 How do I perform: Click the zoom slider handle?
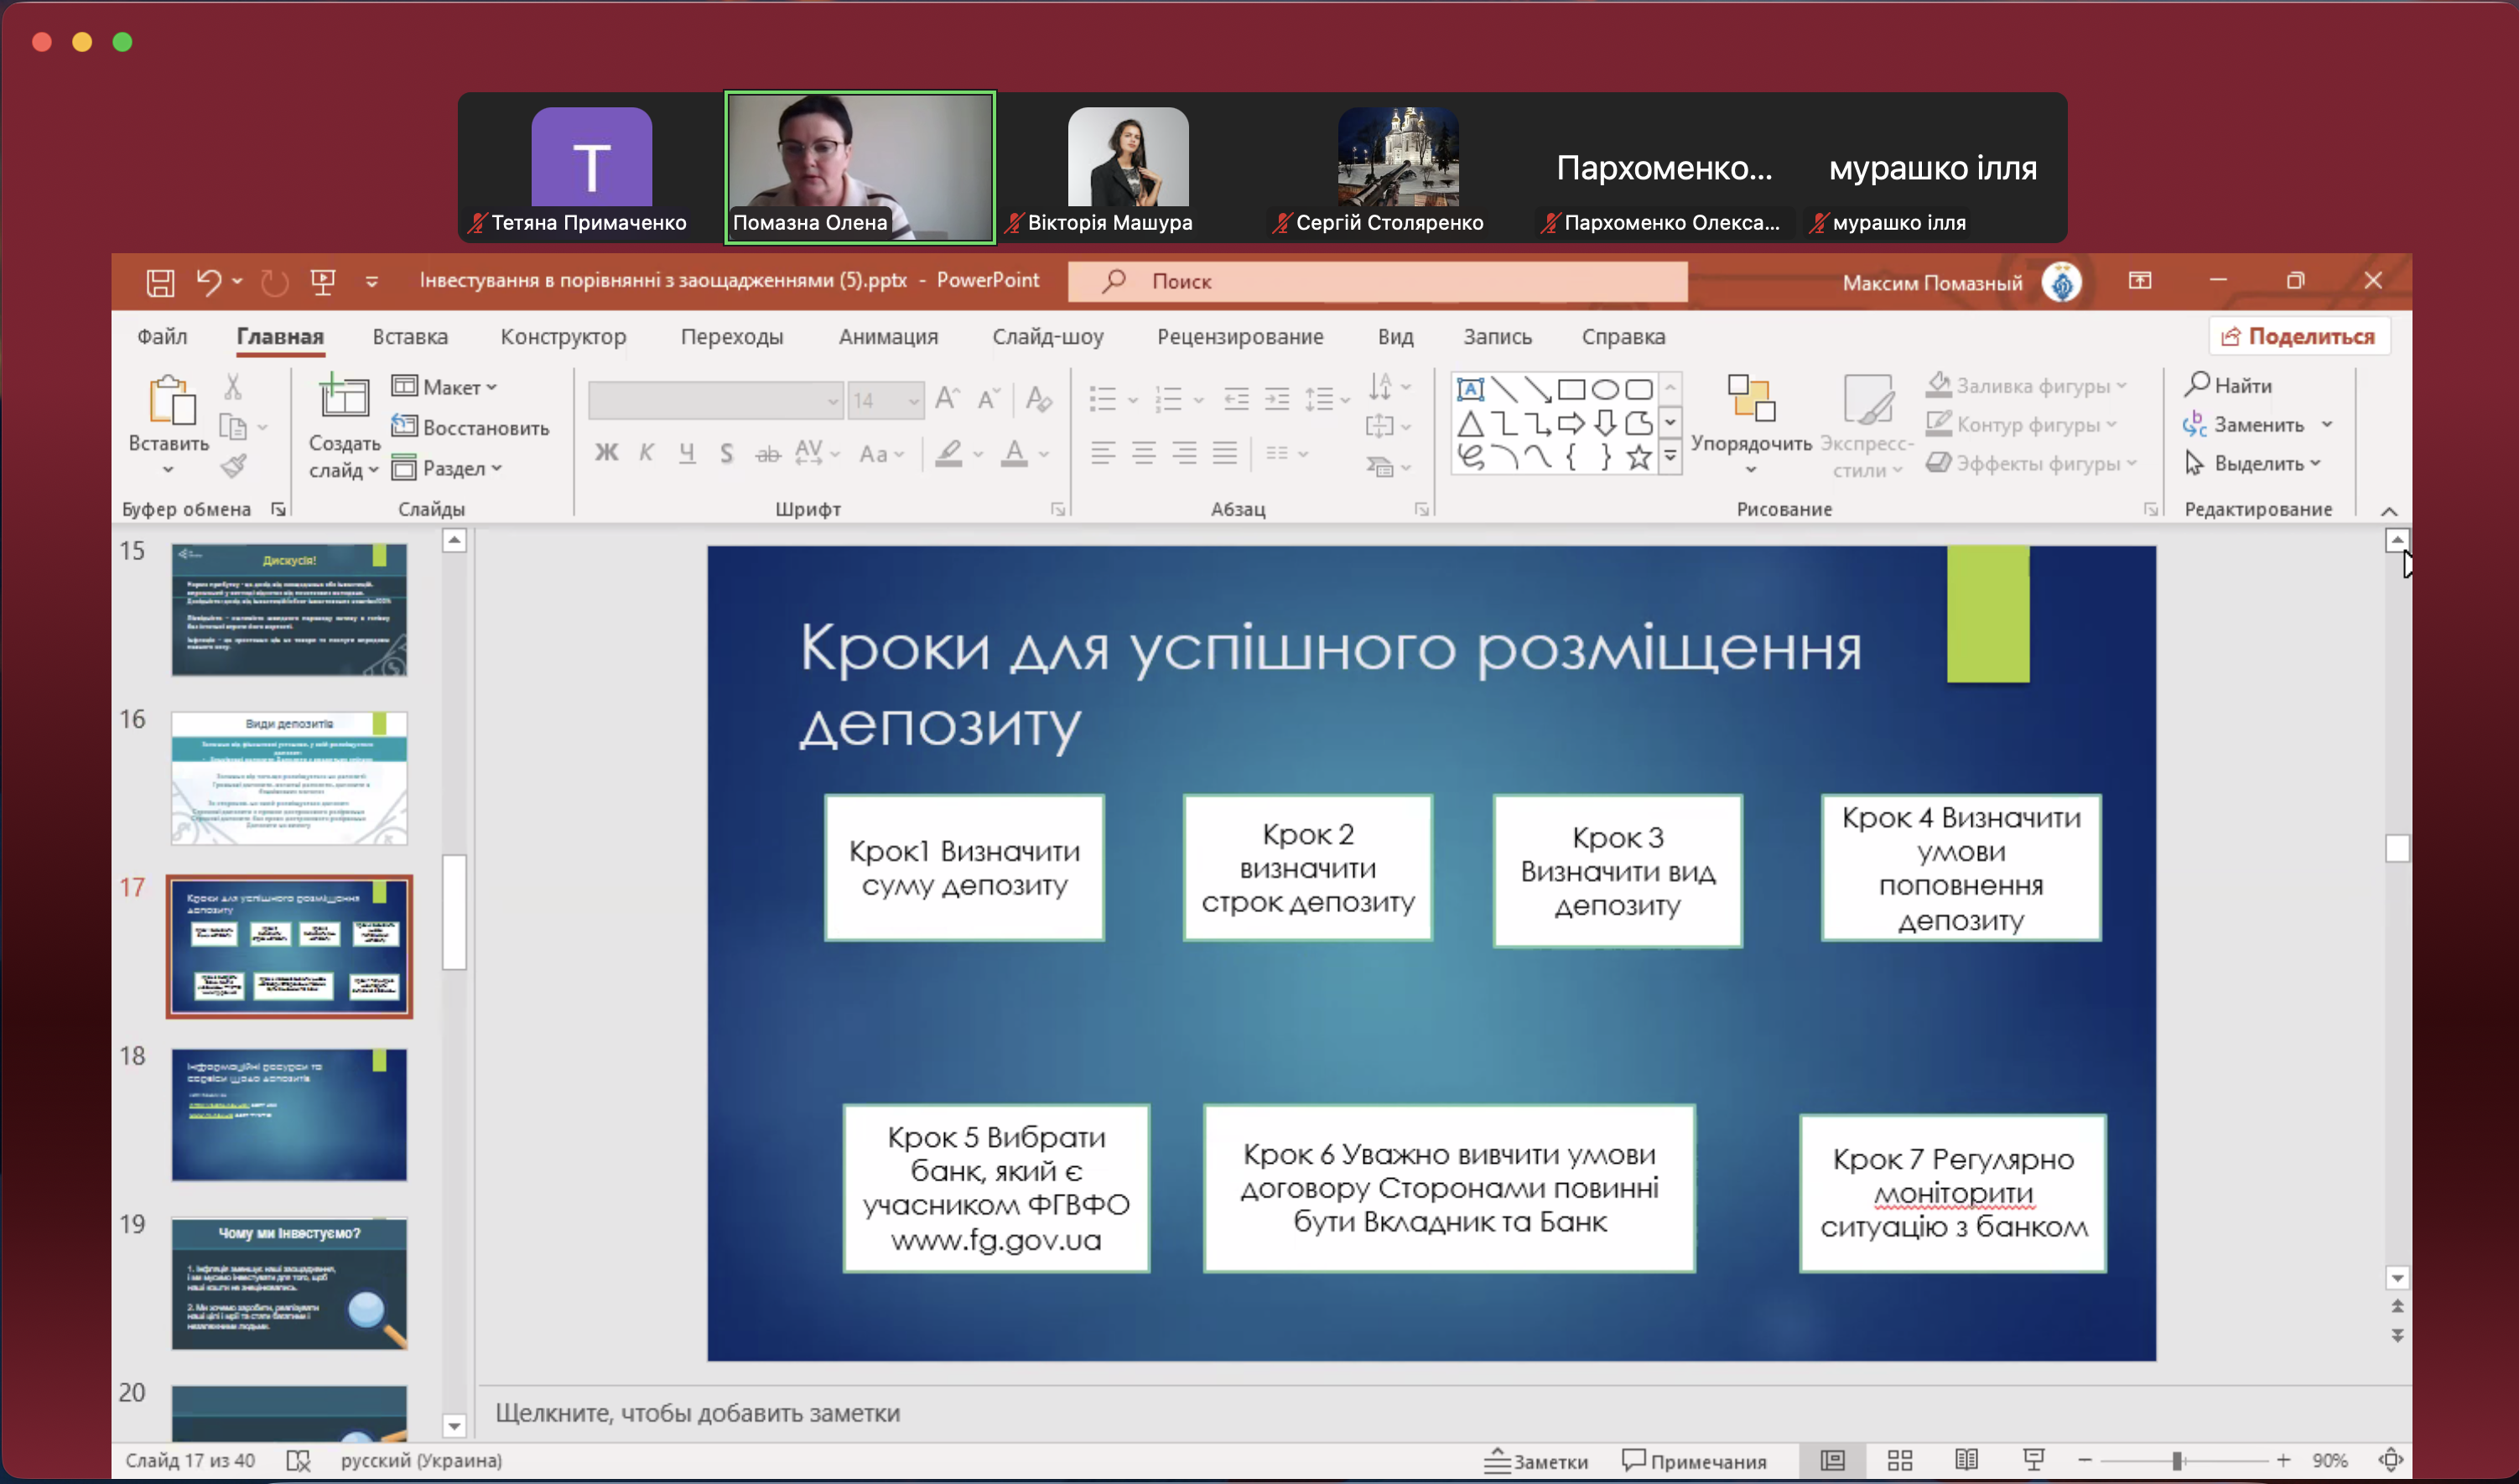(x=2176, y=1461)
